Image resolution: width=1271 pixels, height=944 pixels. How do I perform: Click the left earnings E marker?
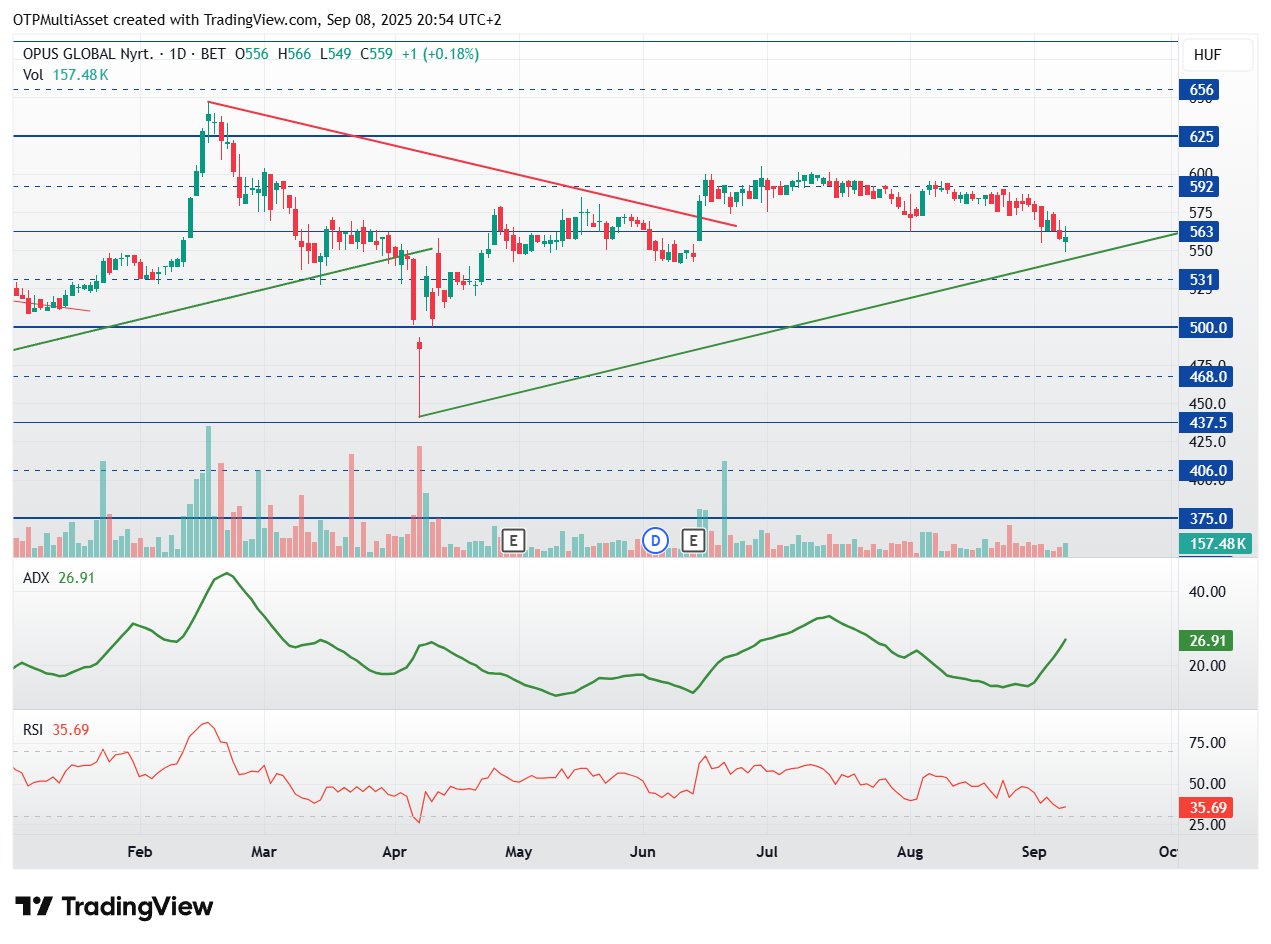click(x=513, y=541)
